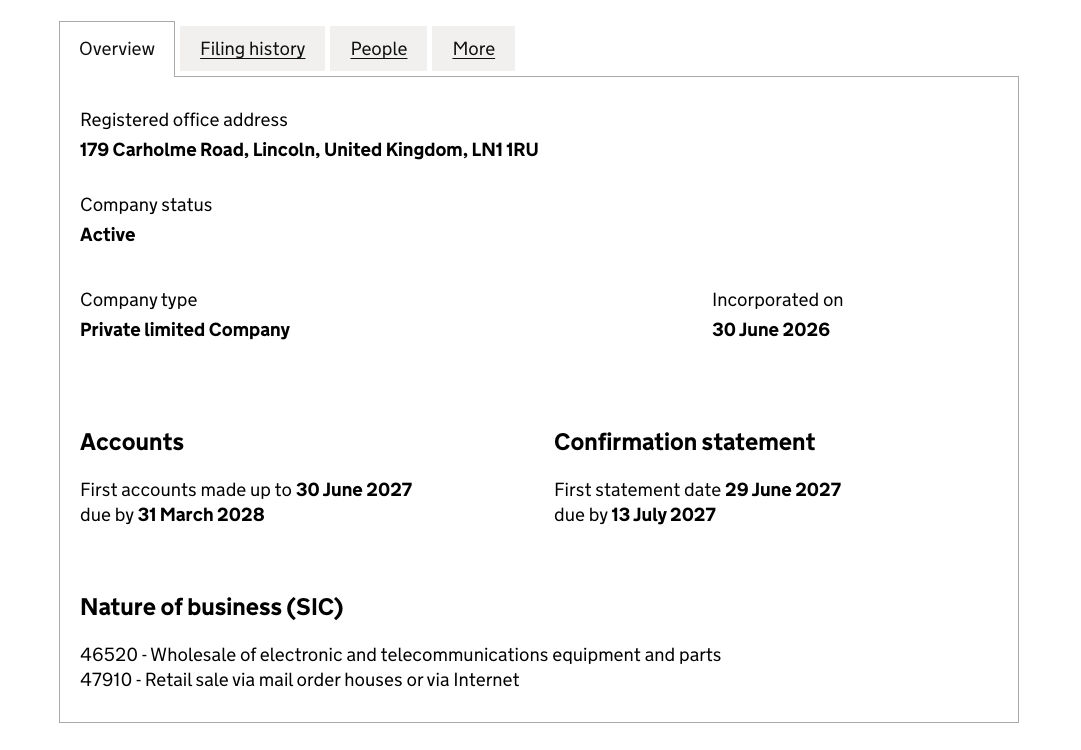Click the 'Nature of business (SIC)' heading
Screen dimensions: 1081x750
coord(212,607)
